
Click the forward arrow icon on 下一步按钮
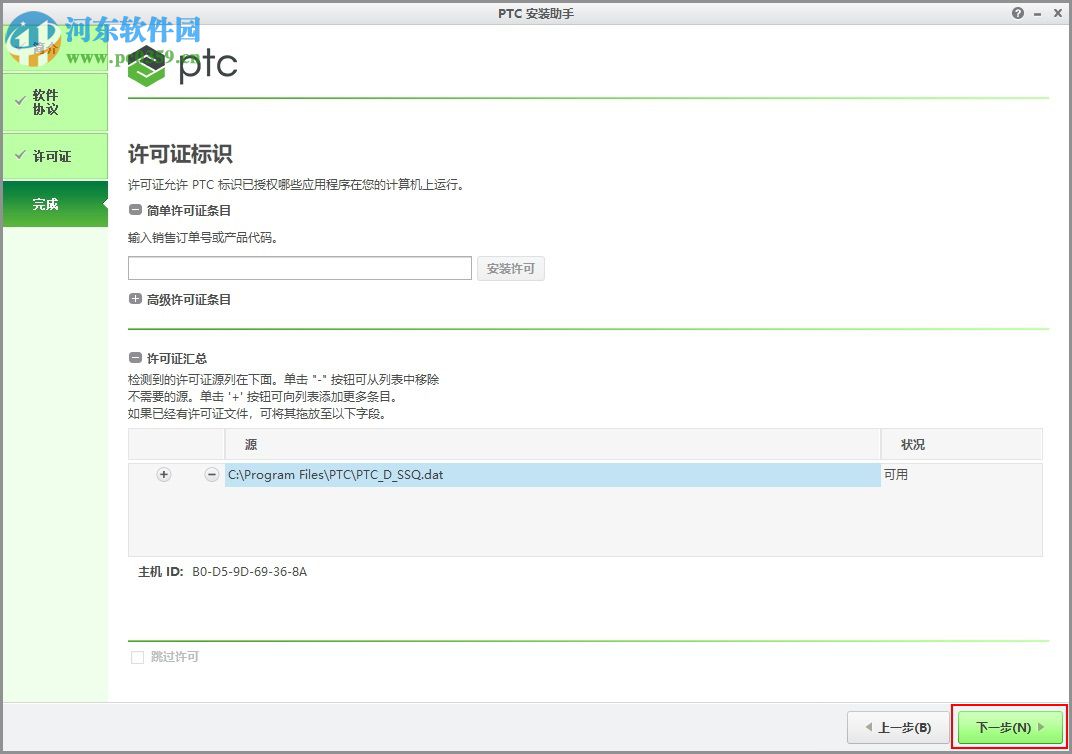pyautogui.click(x=1041, y=727)
